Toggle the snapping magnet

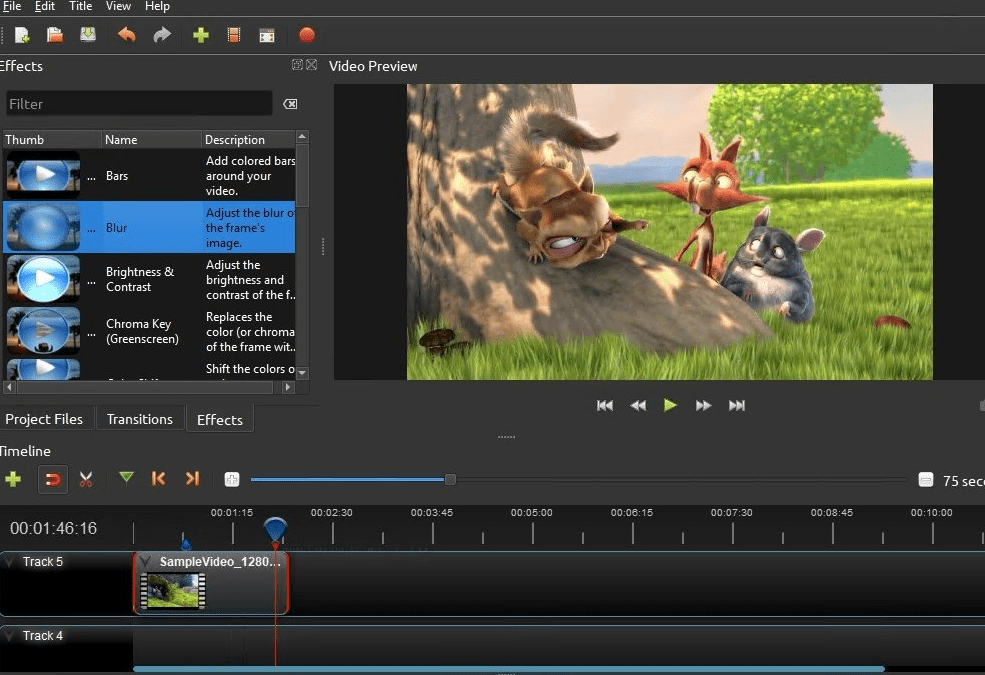click(53, 479)
